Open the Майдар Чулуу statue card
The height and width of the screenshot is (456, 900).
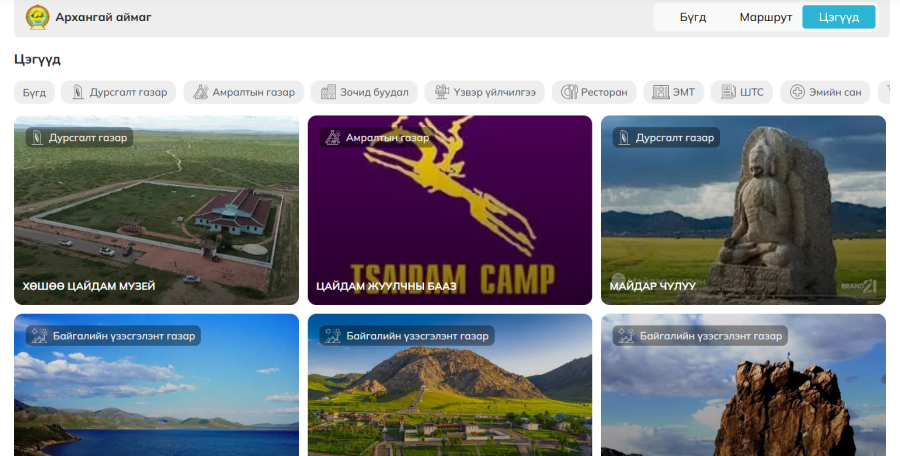pyautogui.click(x=743, y=210)
